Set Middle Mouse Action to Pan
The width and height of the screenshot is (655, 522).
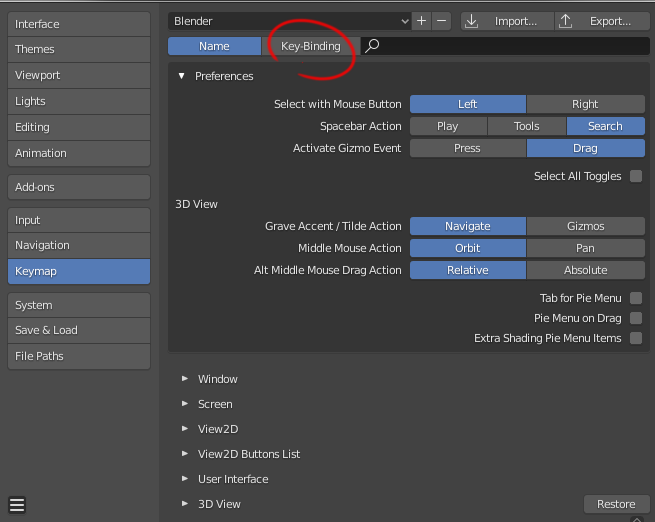(586, 248)
